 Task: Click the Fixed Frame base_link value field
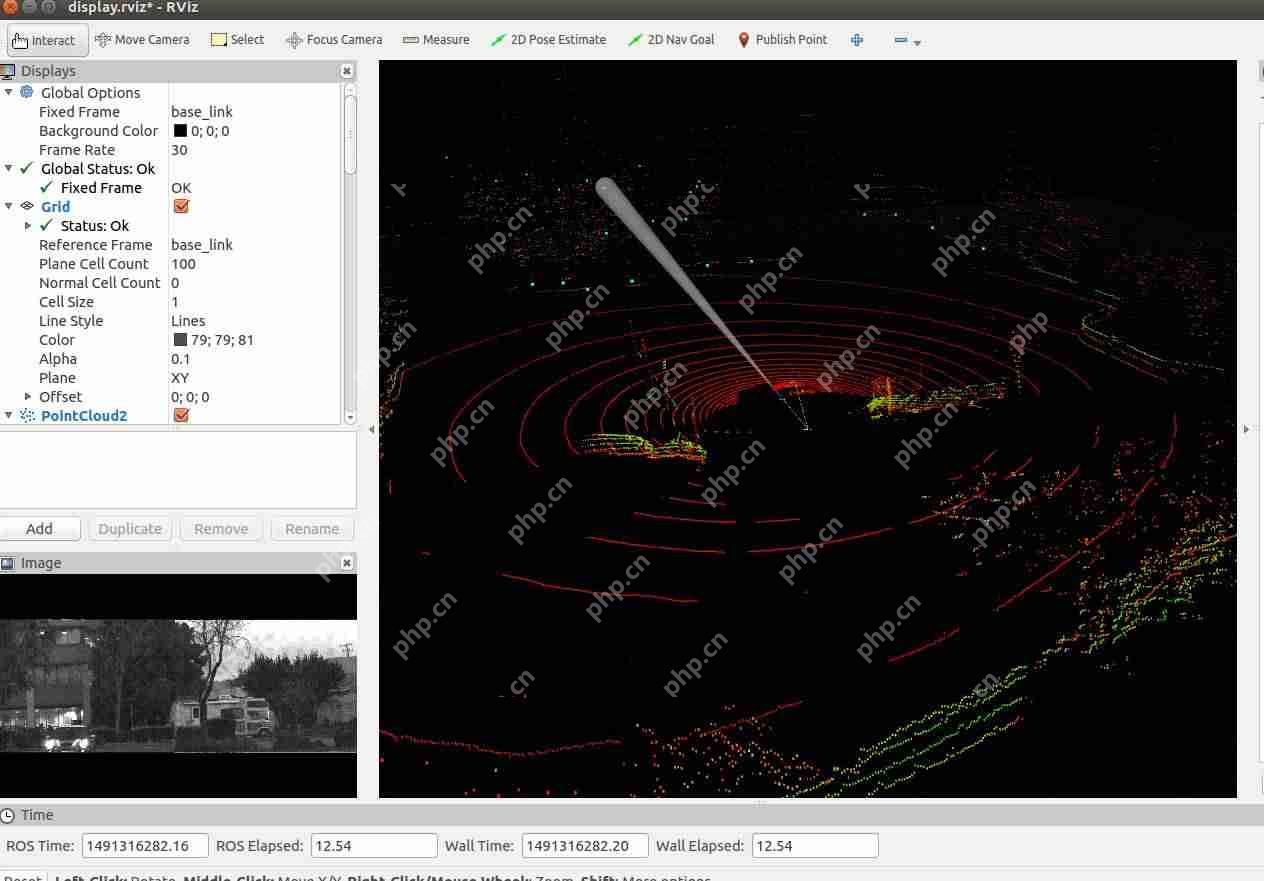click(256, 112)
